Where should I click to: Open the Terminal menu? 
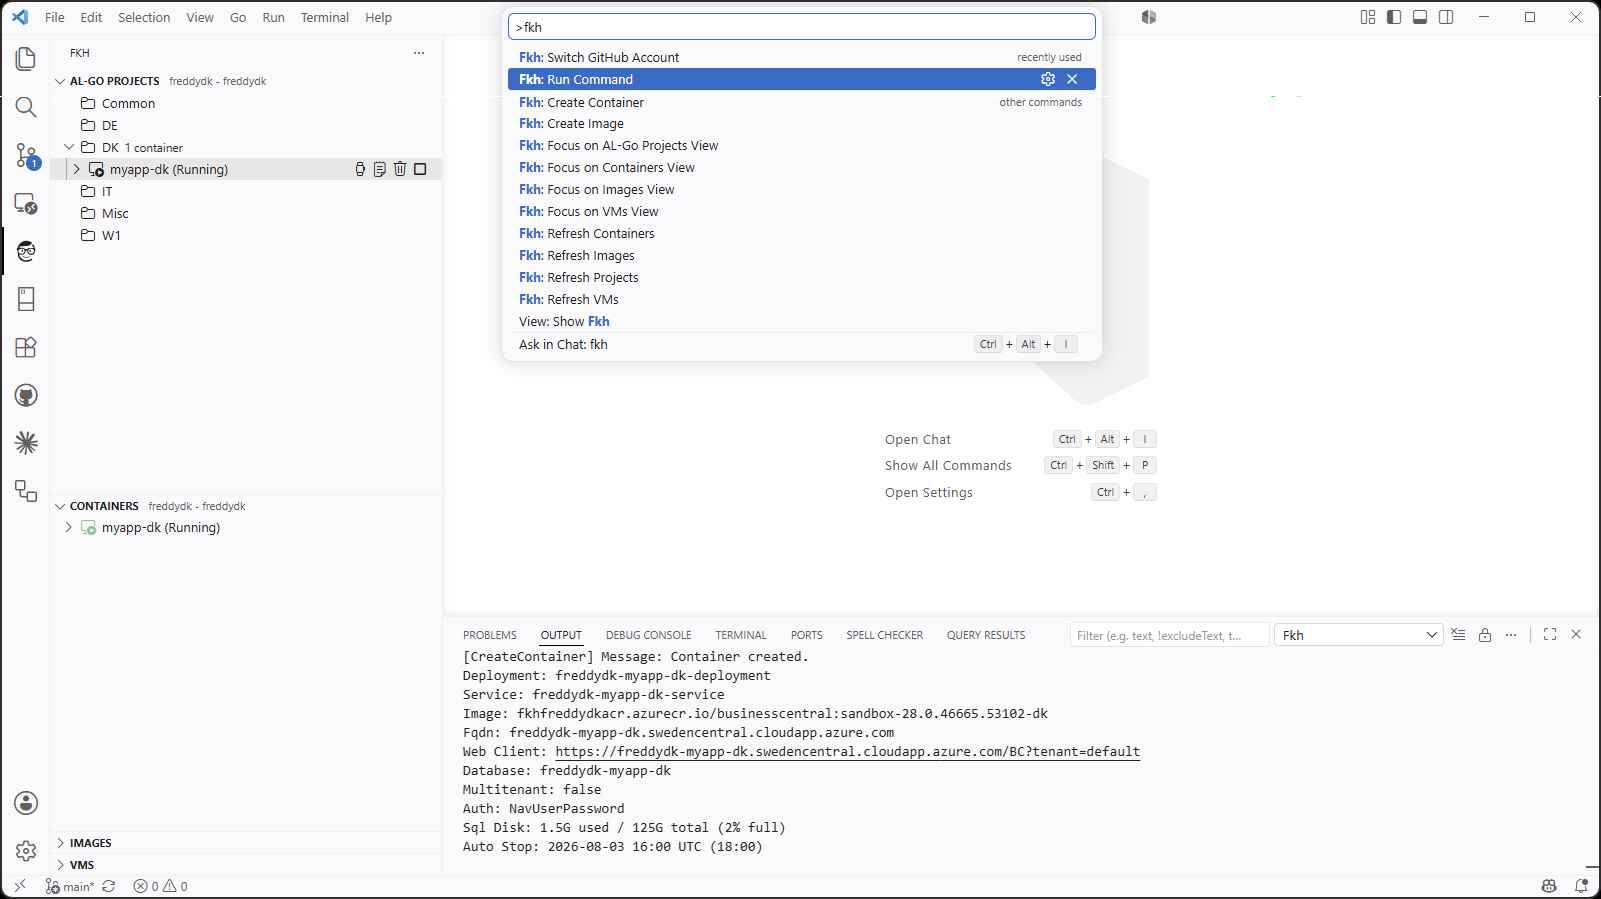click(x=325, y=17)
